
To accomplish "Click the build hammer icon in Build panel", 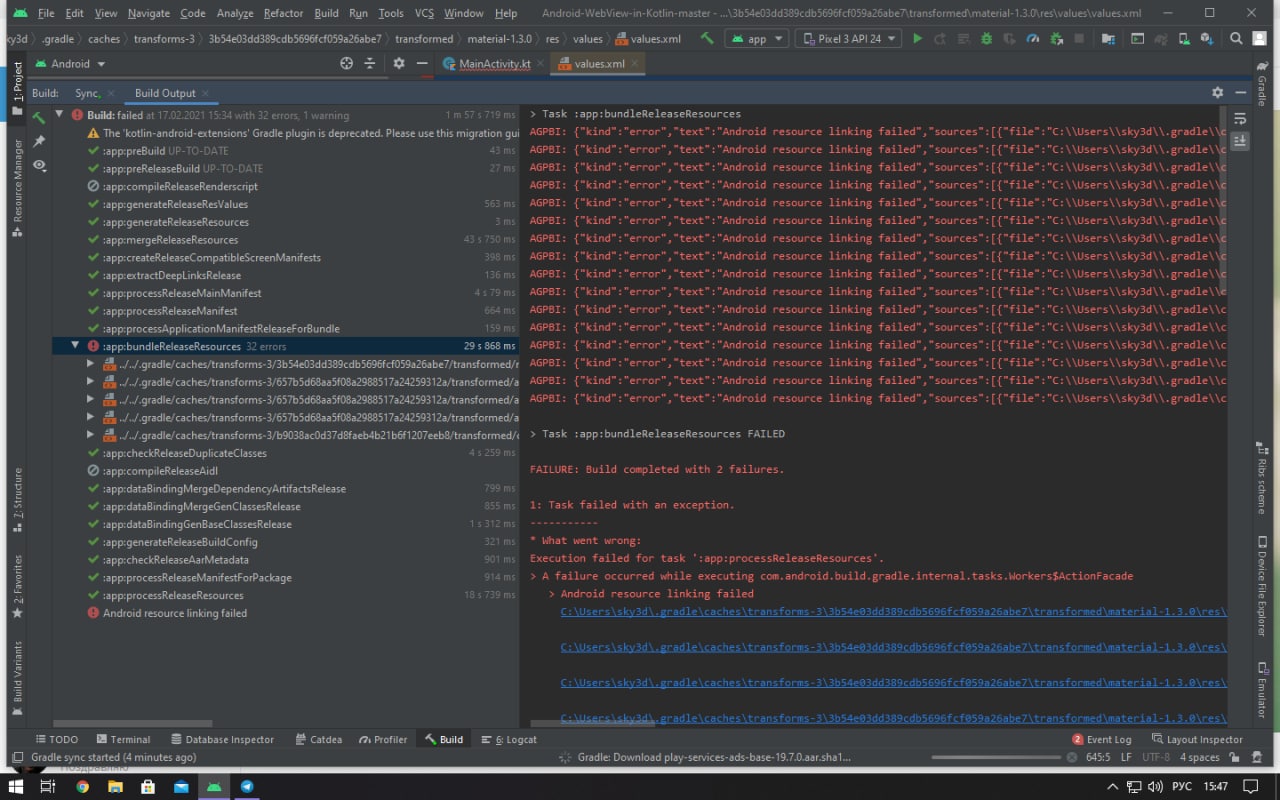I will [39, 118].
